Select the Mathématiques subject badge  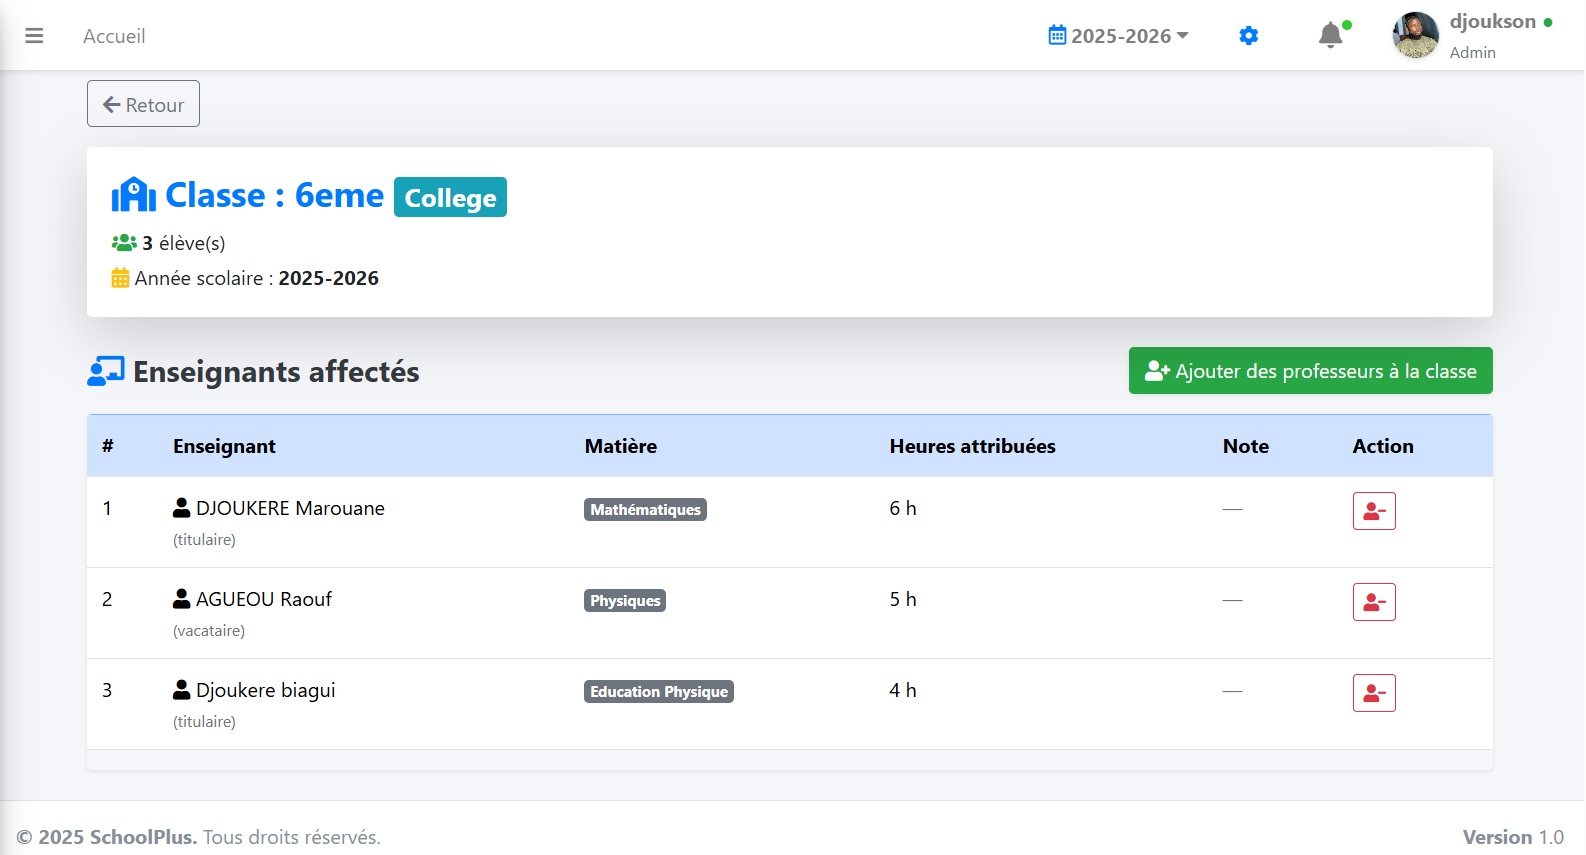(645, 510)
